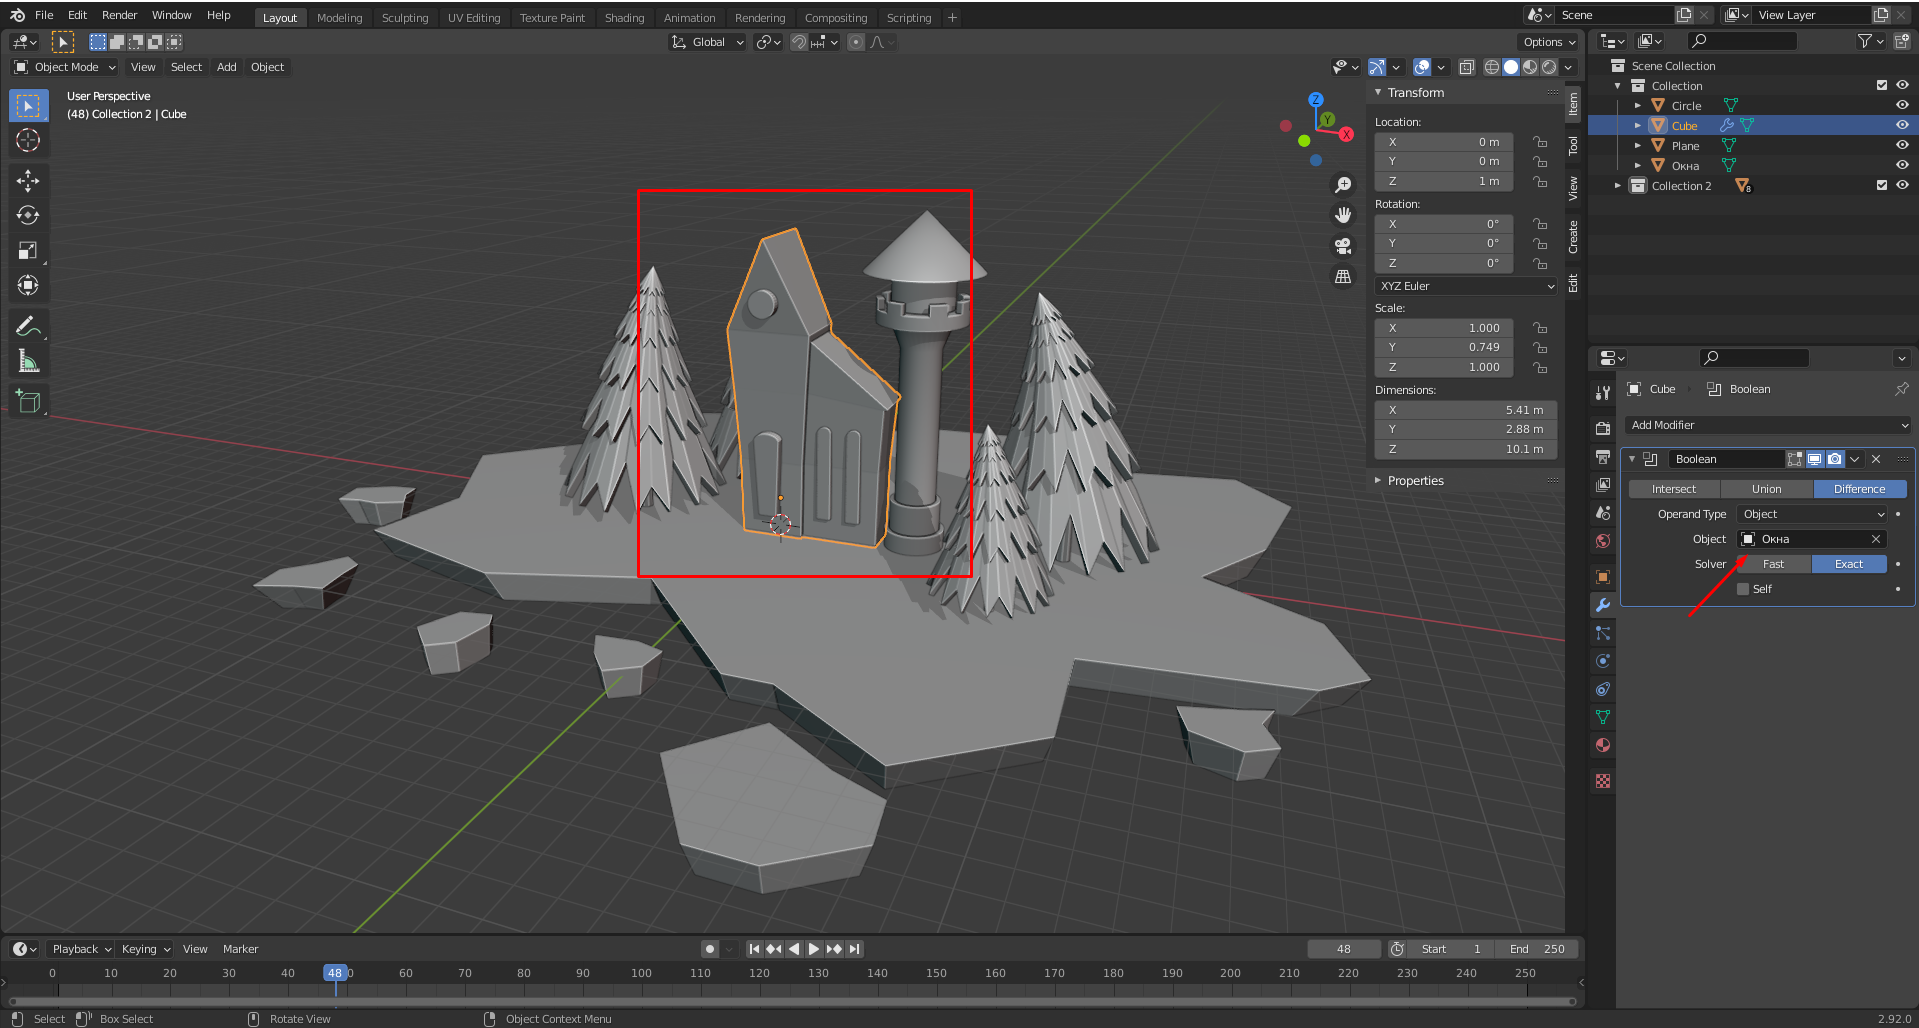Enable the Self checkbox in Boolean modifier
Image resolution: width=1919 pixels, height=1028 pixels.
(1743, 589)
